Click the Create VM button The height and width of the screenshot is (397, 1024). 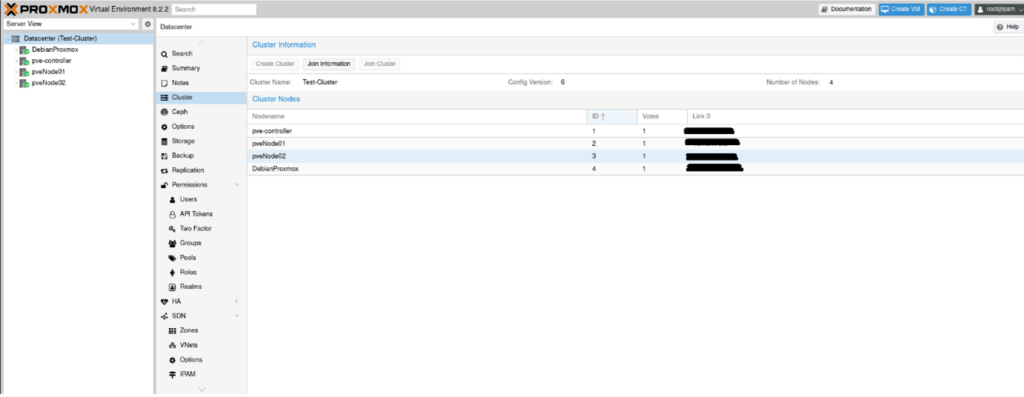(x=901, y=9)
